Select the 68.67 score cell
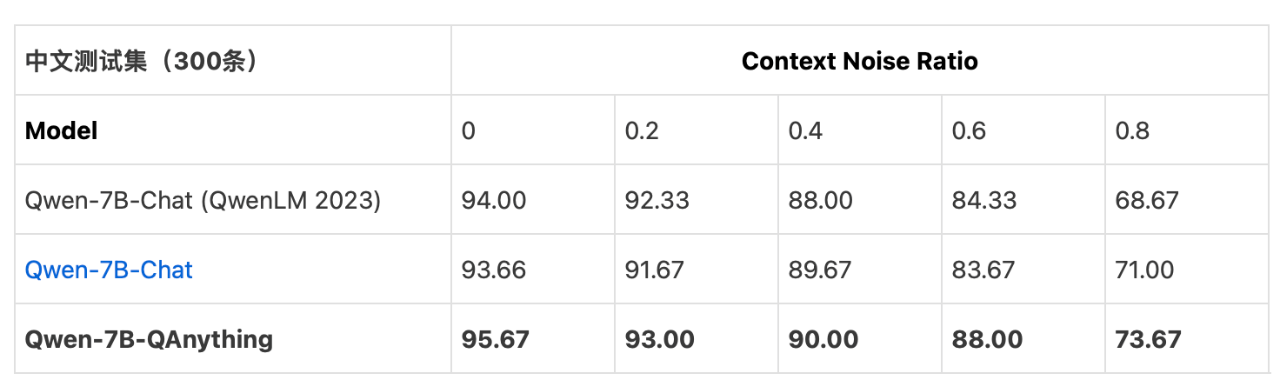Screen dimensions: 1280x386 (x=1147, y=201)
